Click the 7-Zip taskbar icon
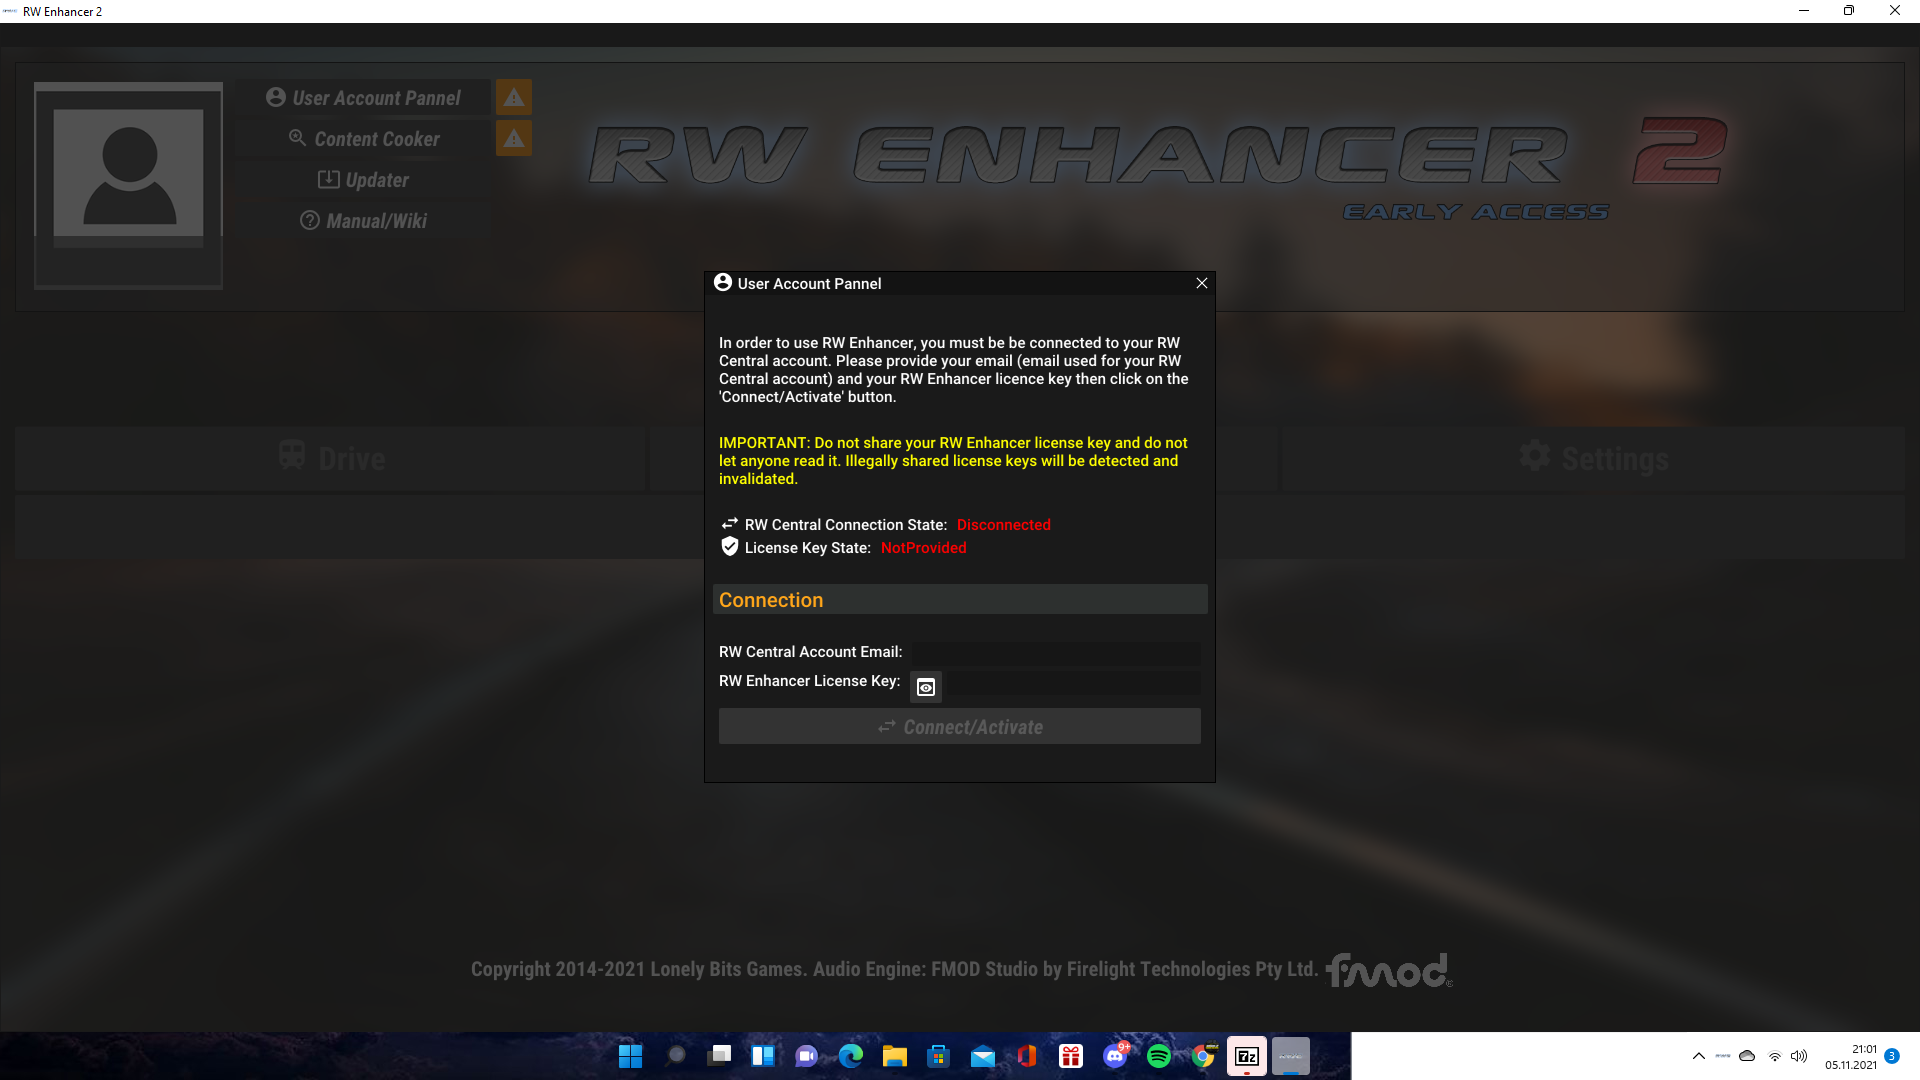This screenshot has width=1920, height=1080. tap(1247, 1056)
